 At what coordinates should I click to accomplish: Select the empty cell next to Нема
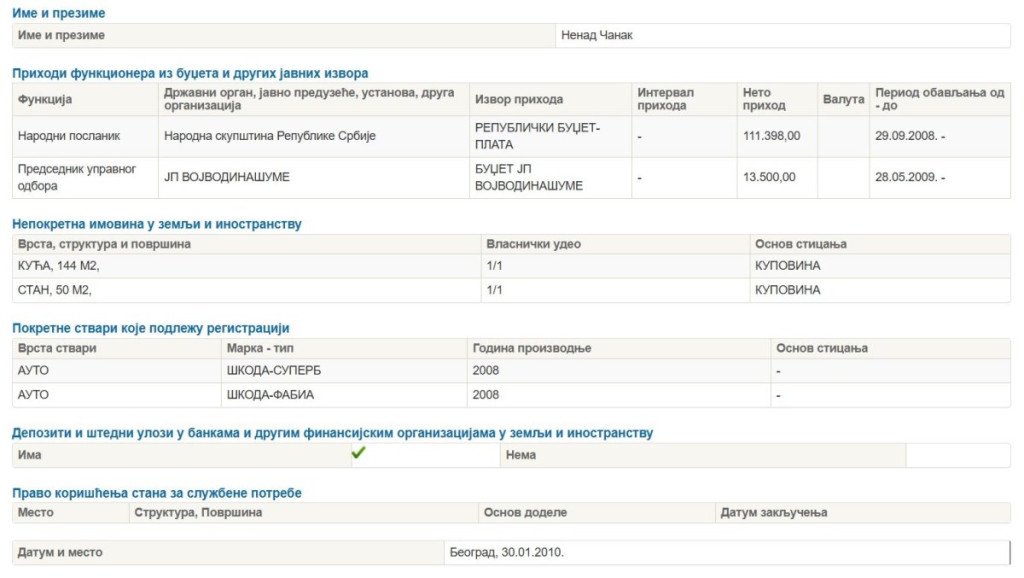pos(957,455)
